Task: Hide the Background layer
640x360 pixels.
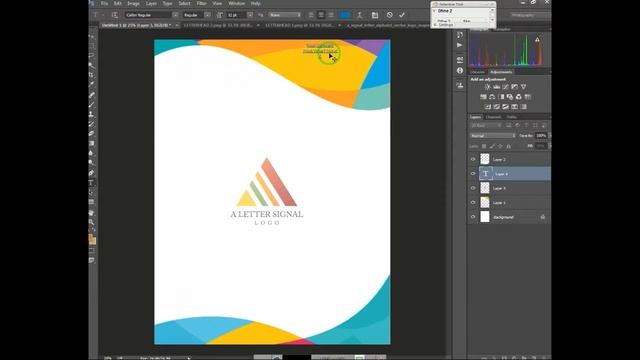Action: click(x=473, y=217)
